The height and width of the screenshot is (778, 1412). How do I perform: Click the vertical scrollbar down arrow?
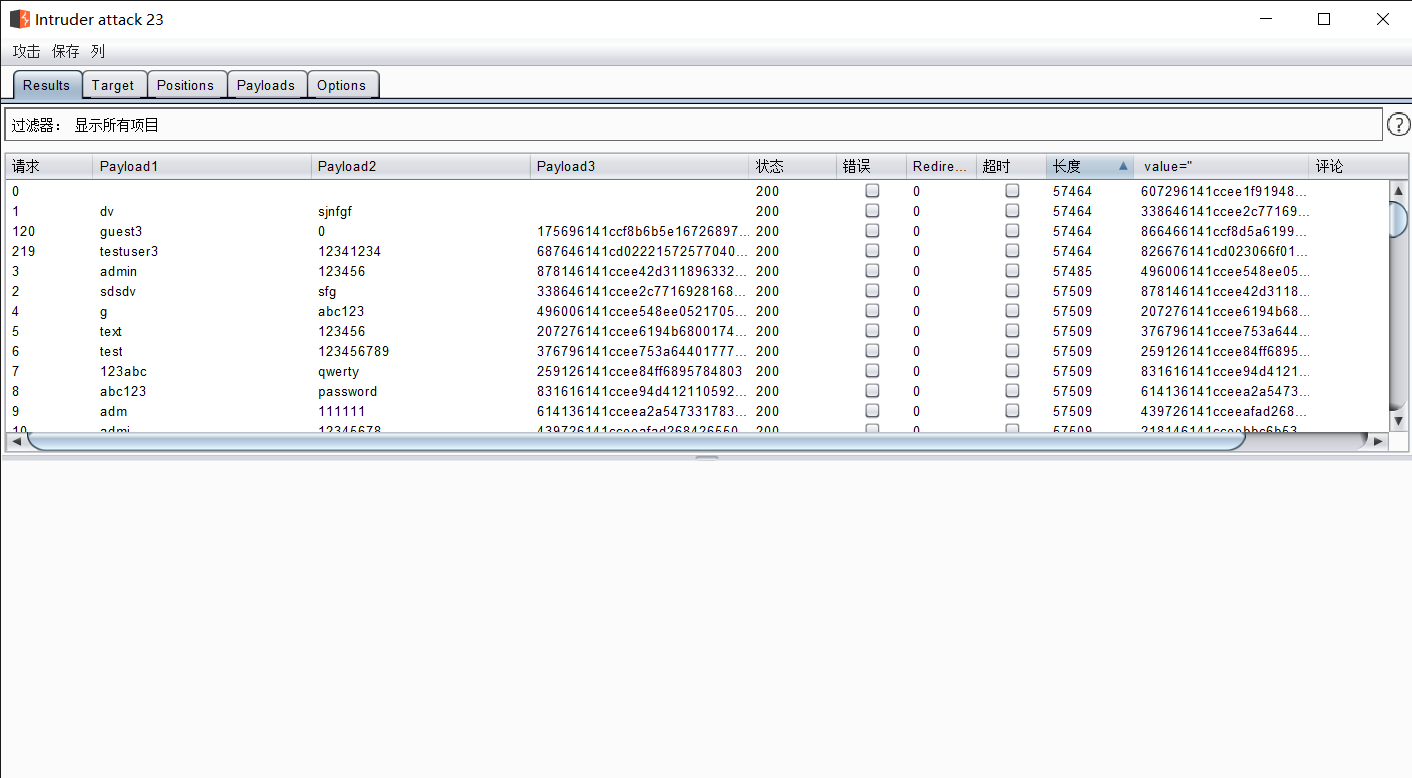pos(1399,421)
